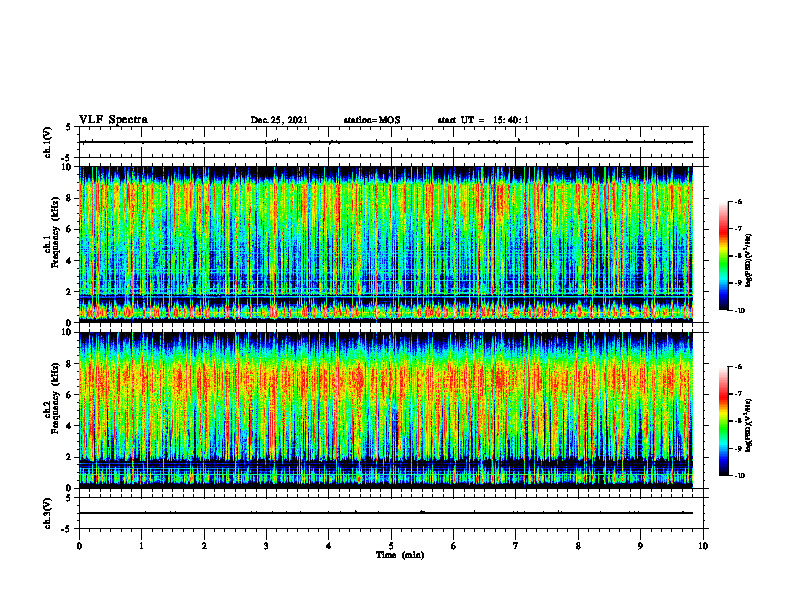Click the ch.1 color scale bar

click(724, 256)
